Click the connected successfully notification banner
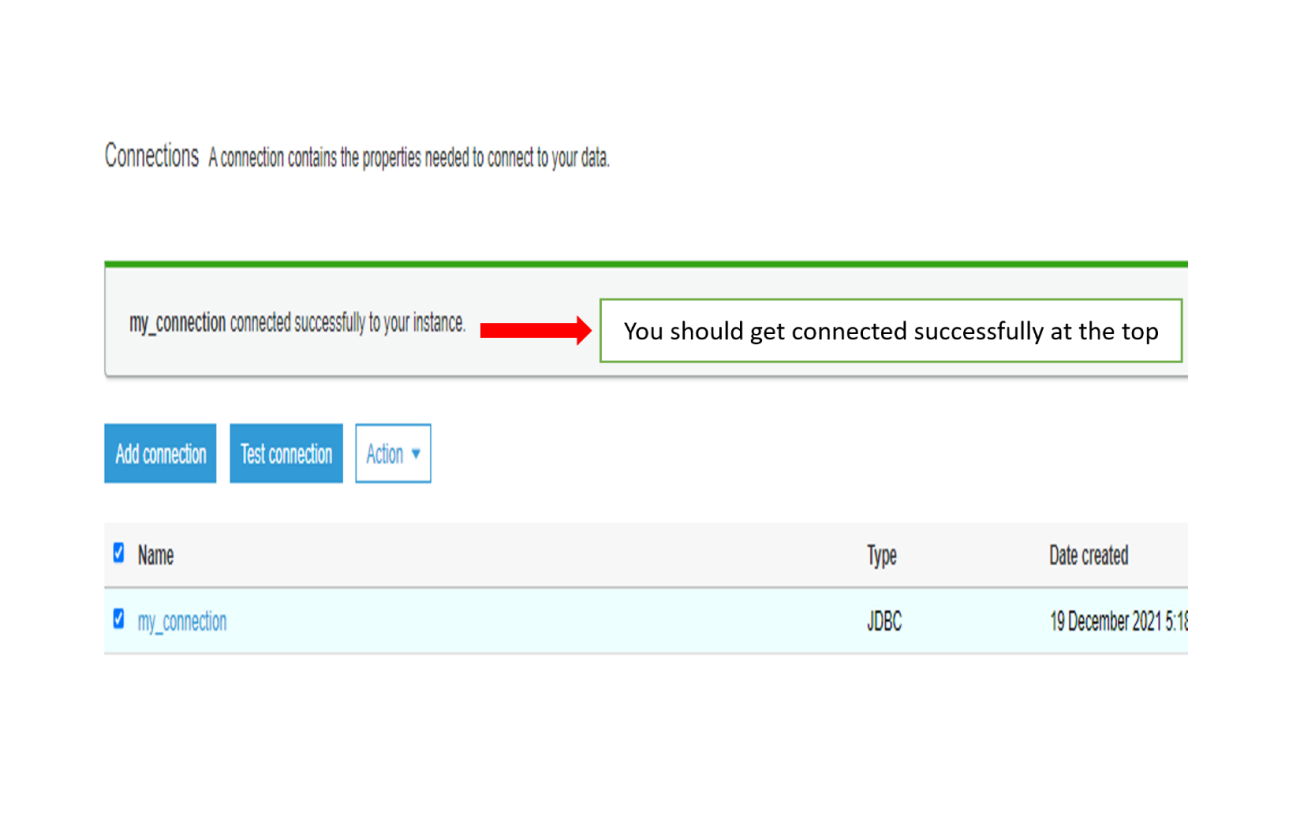Viewport: 1290px width, 820px height. (646, 321)
